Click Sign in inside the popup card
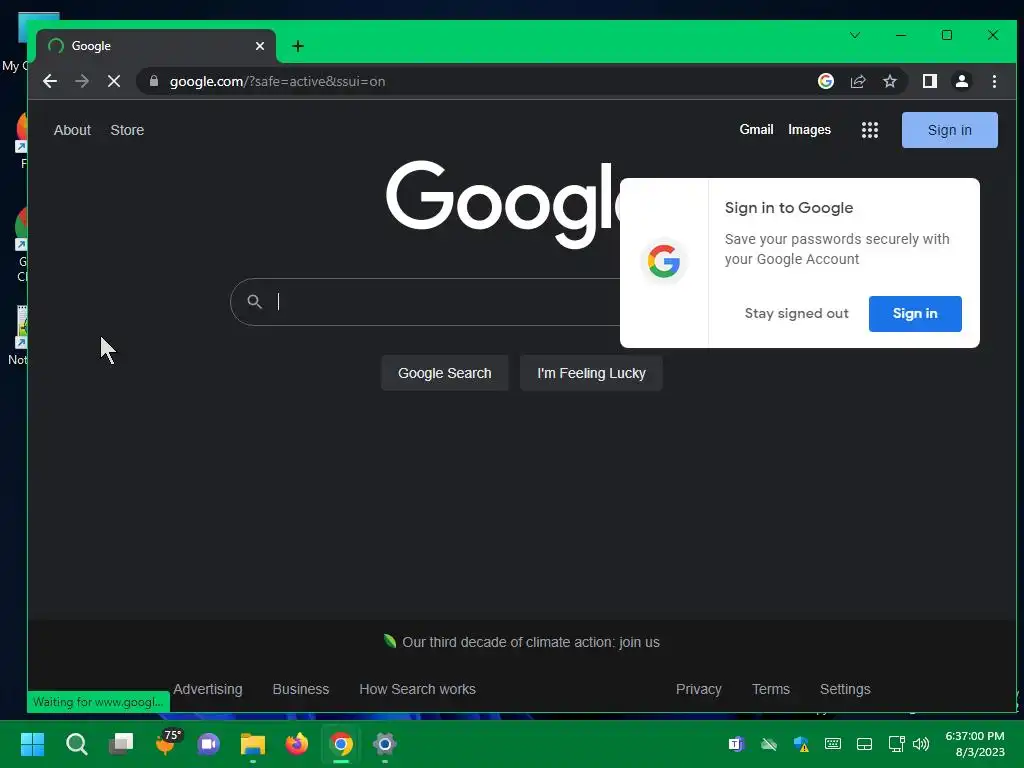The image size is (1024, 768). [915, 313]
